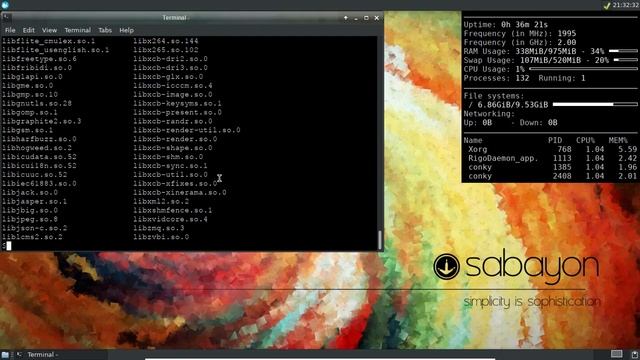Click libx265.so.102 entry

click(166, 50)
